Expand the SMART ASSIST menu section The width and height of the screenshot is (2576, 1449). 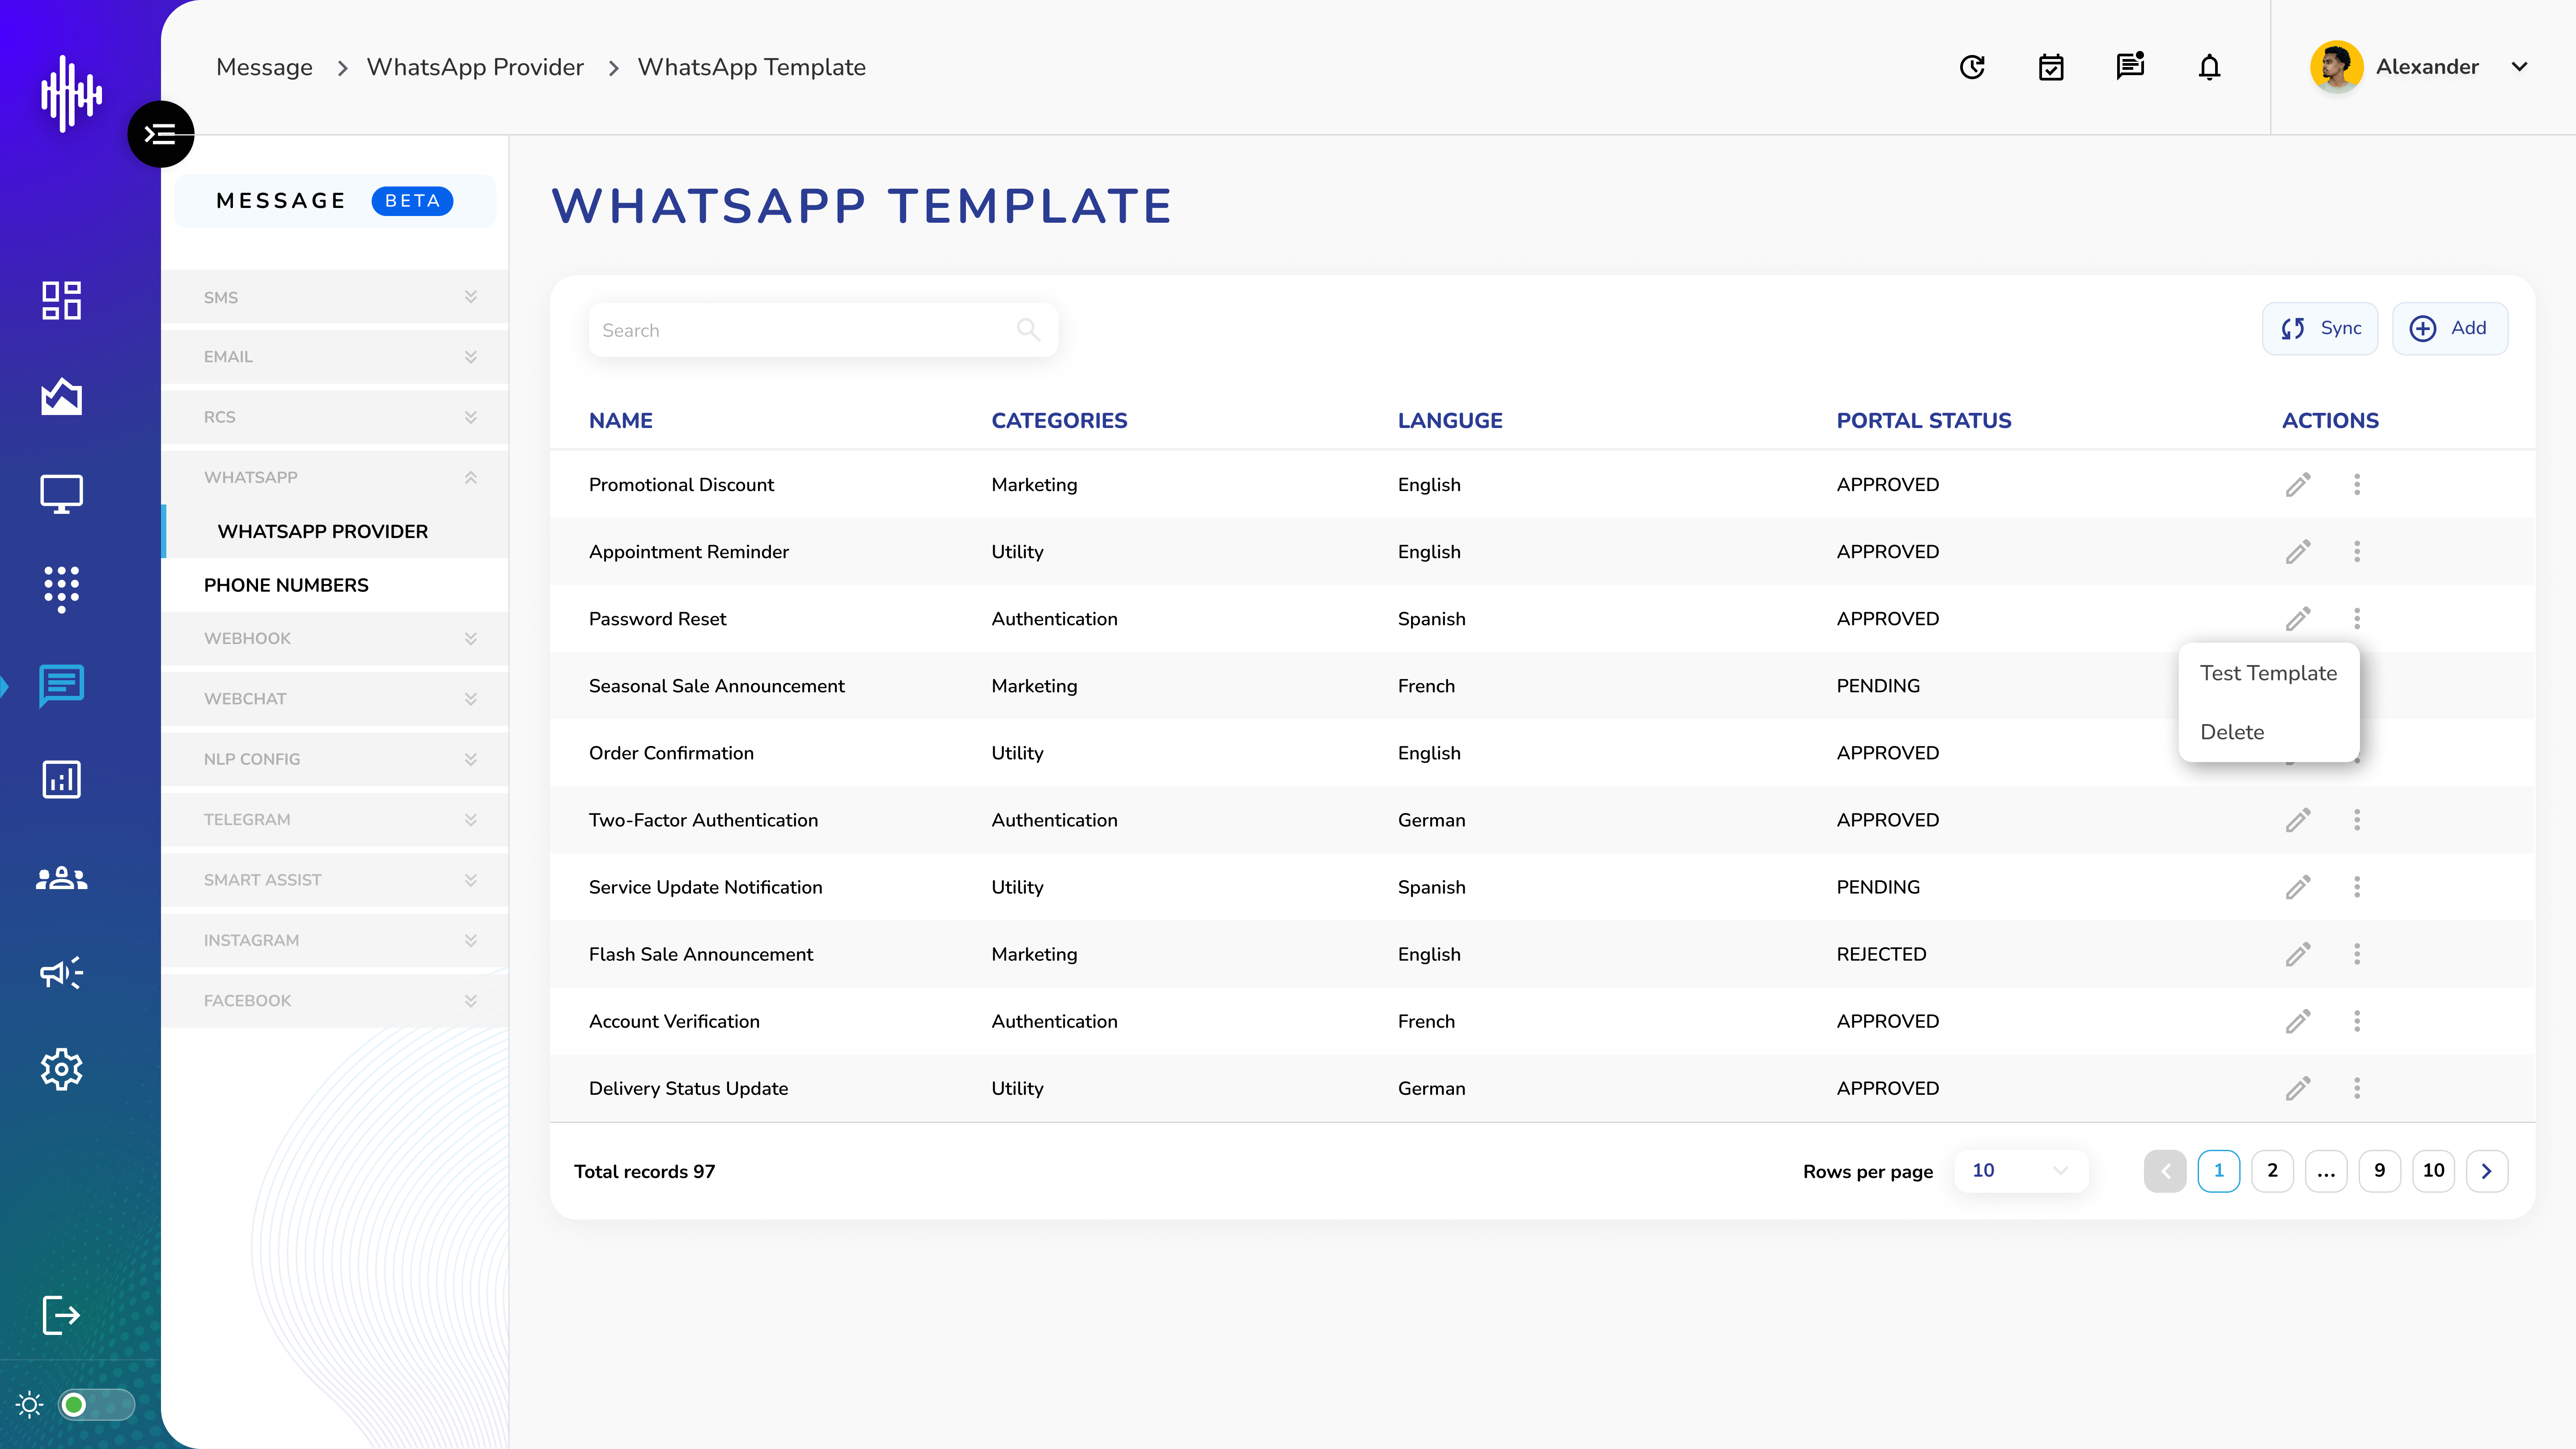(335, 880)
